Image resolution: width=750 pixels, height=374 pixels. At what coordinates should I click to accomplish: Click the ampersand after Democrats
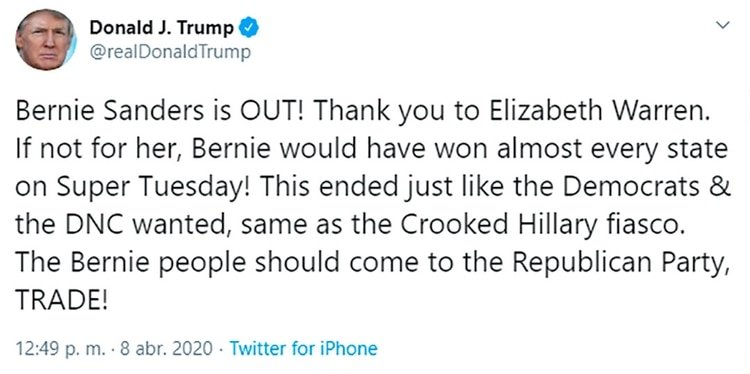[720, 187]
